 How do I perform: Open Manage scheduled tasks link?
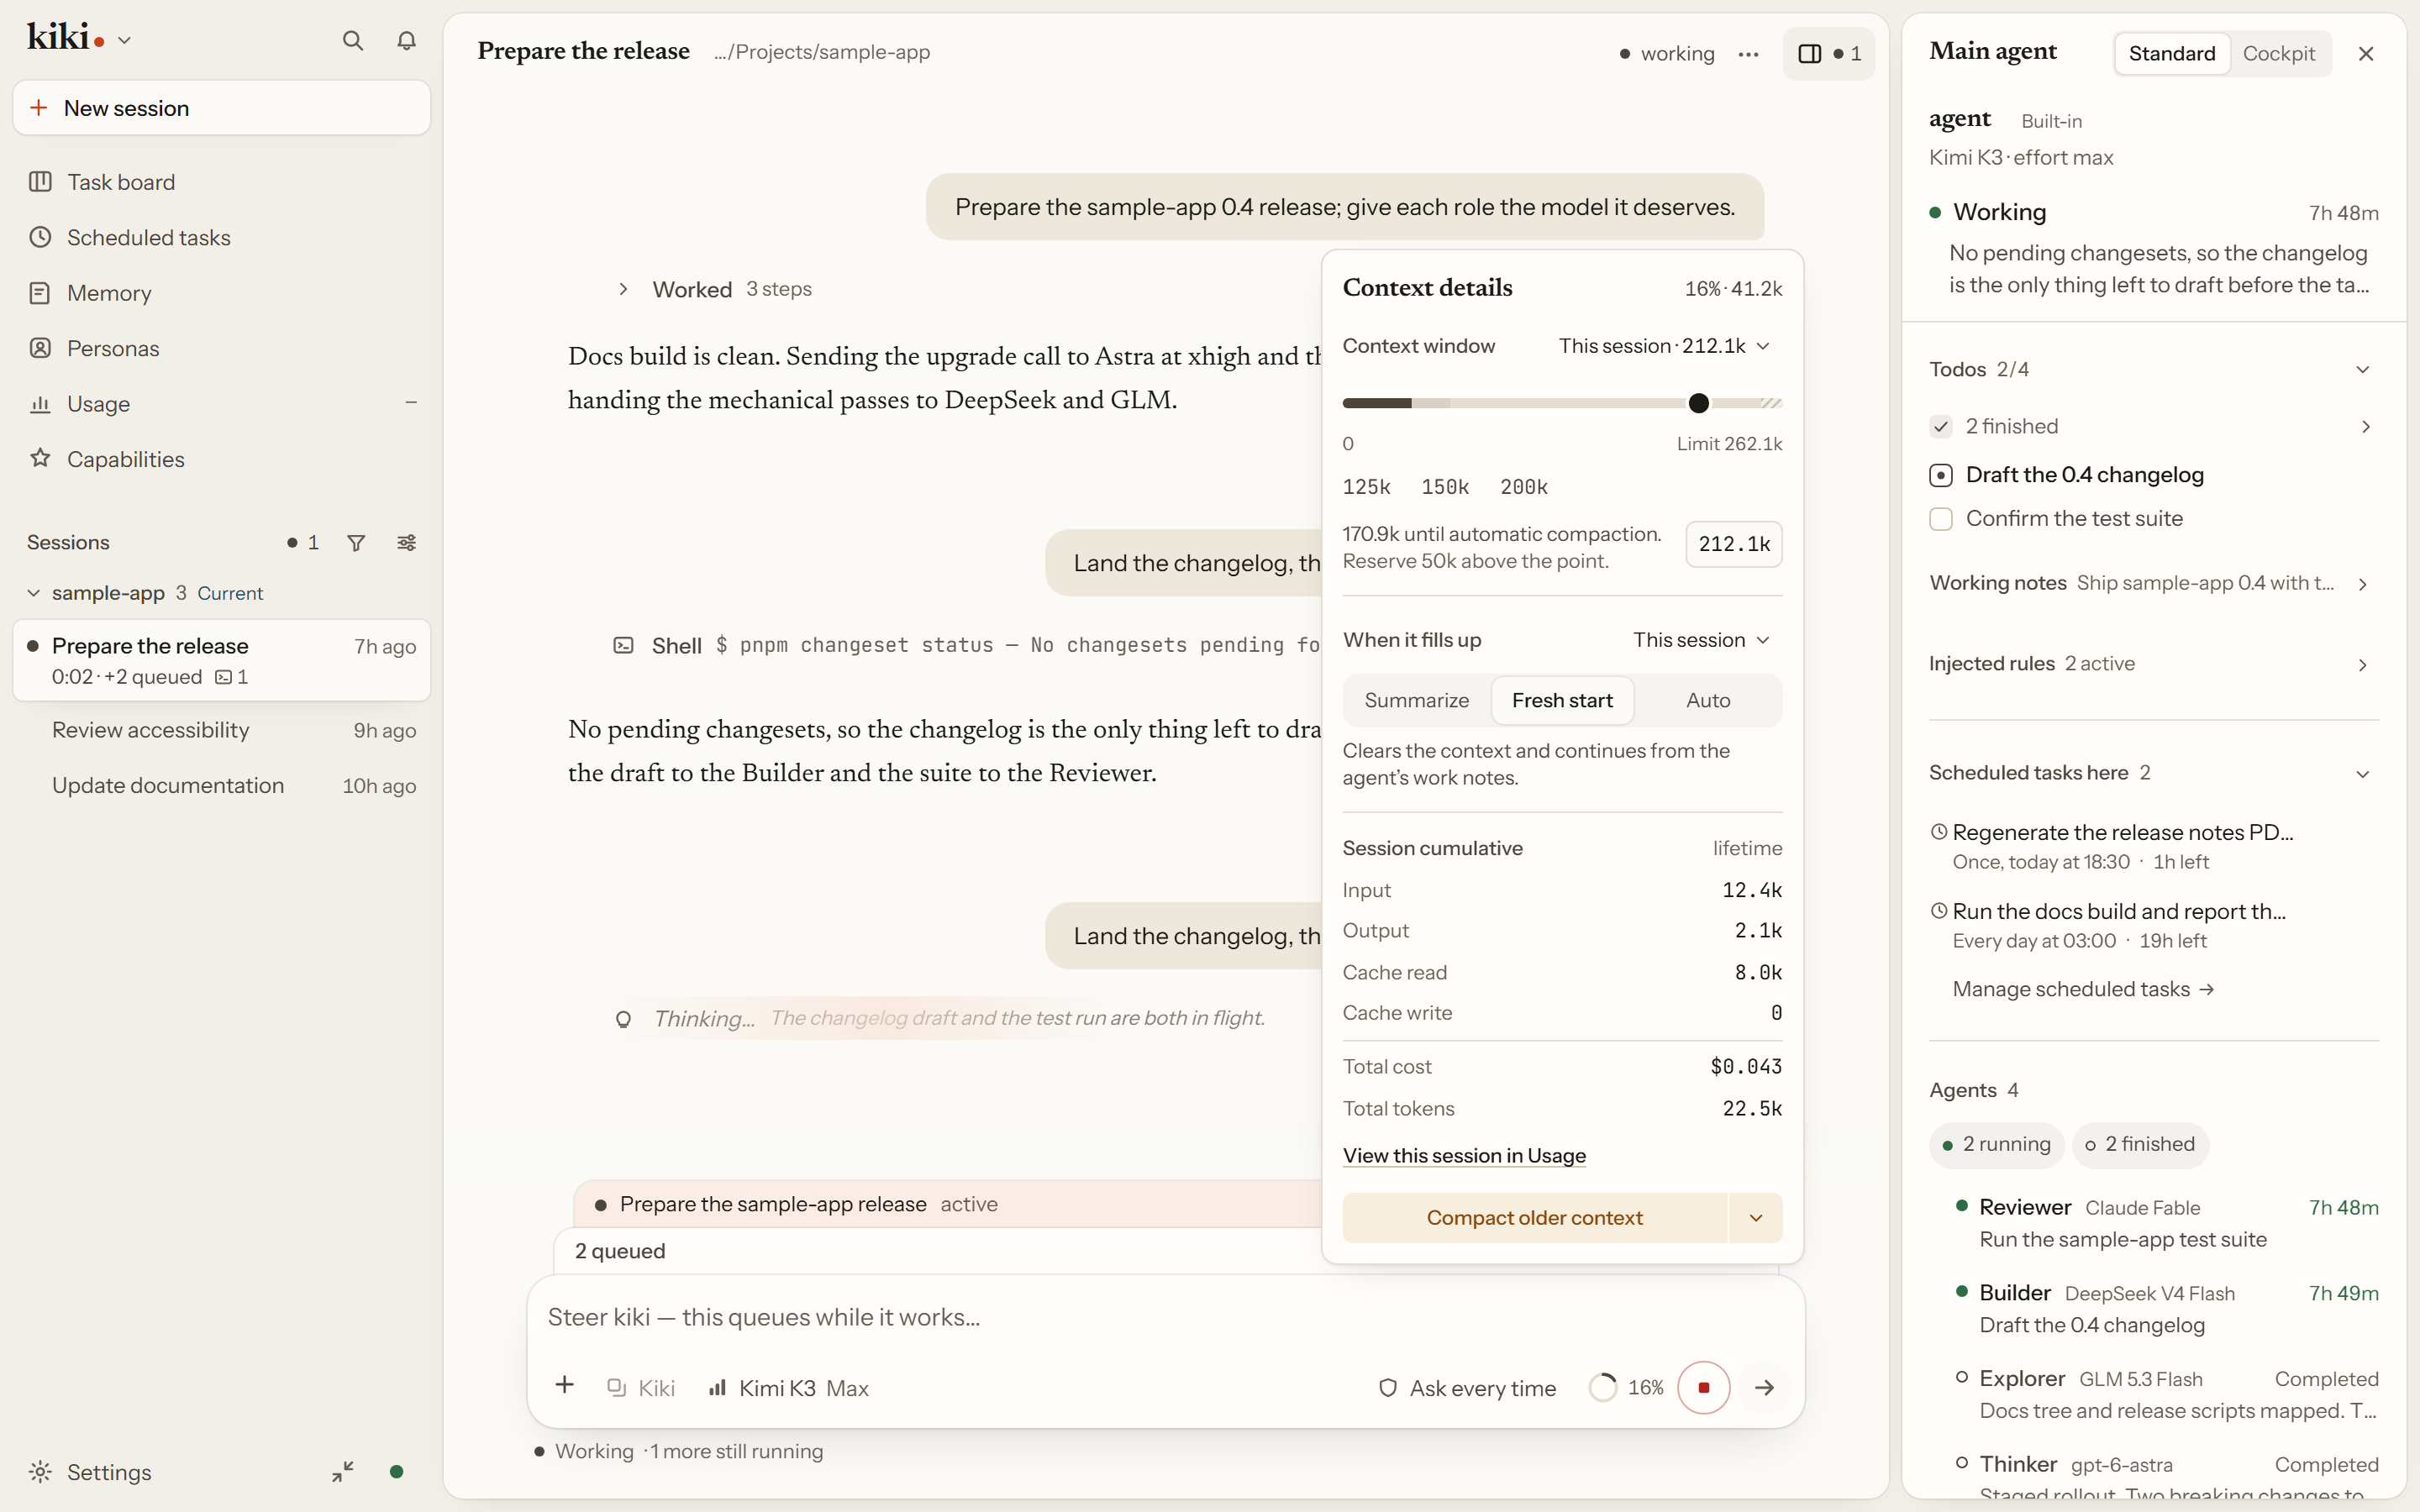[x=2083, y=989]
